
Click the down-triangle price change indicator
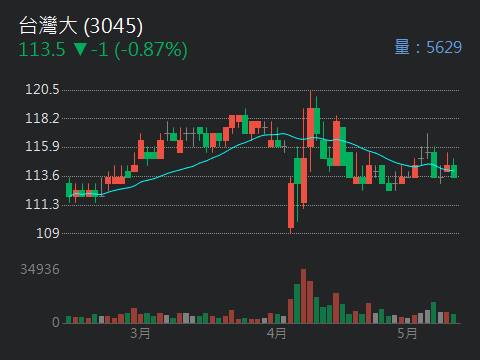tap(80, 49)
